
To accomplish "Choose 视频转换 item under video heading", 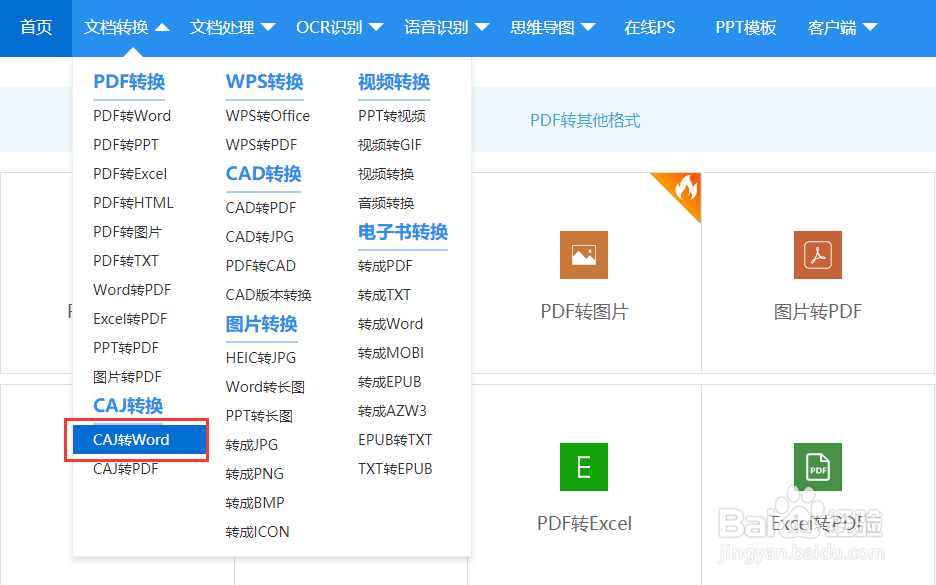I will (386, 174).
